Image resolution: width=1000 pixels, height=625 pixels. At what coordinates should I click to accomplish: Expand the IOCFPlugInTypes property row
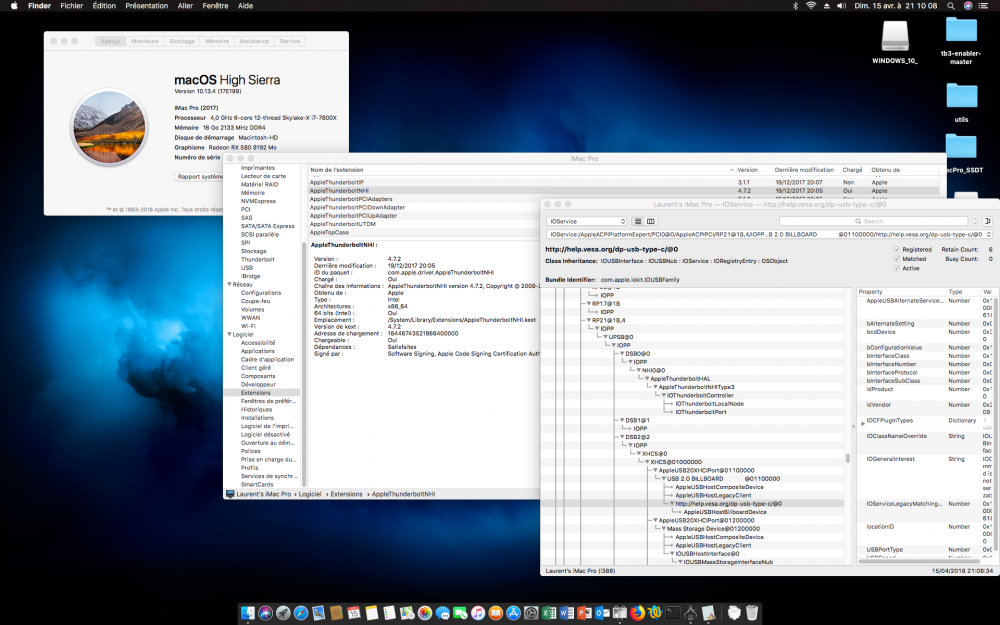863,423
